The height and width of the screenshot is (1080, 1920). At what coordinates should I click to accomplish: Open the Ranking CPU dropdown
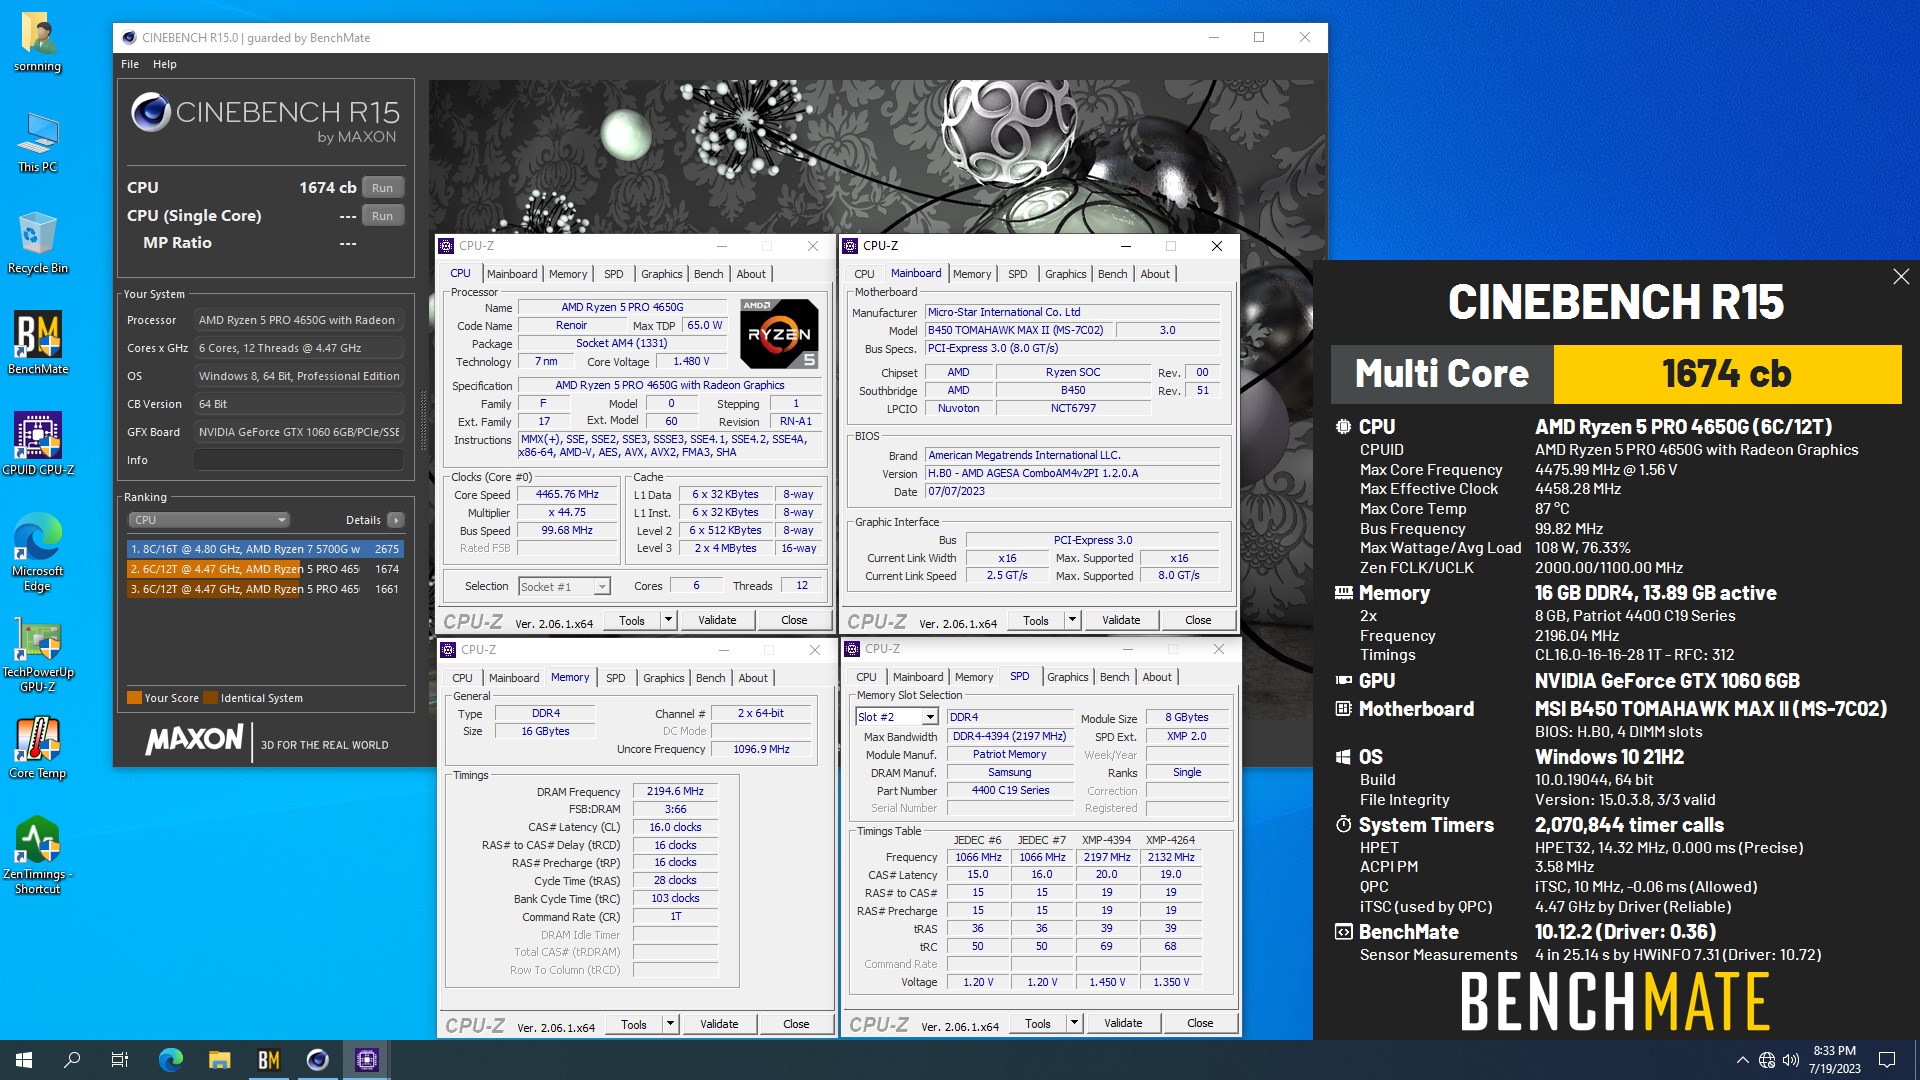[209, 520]
